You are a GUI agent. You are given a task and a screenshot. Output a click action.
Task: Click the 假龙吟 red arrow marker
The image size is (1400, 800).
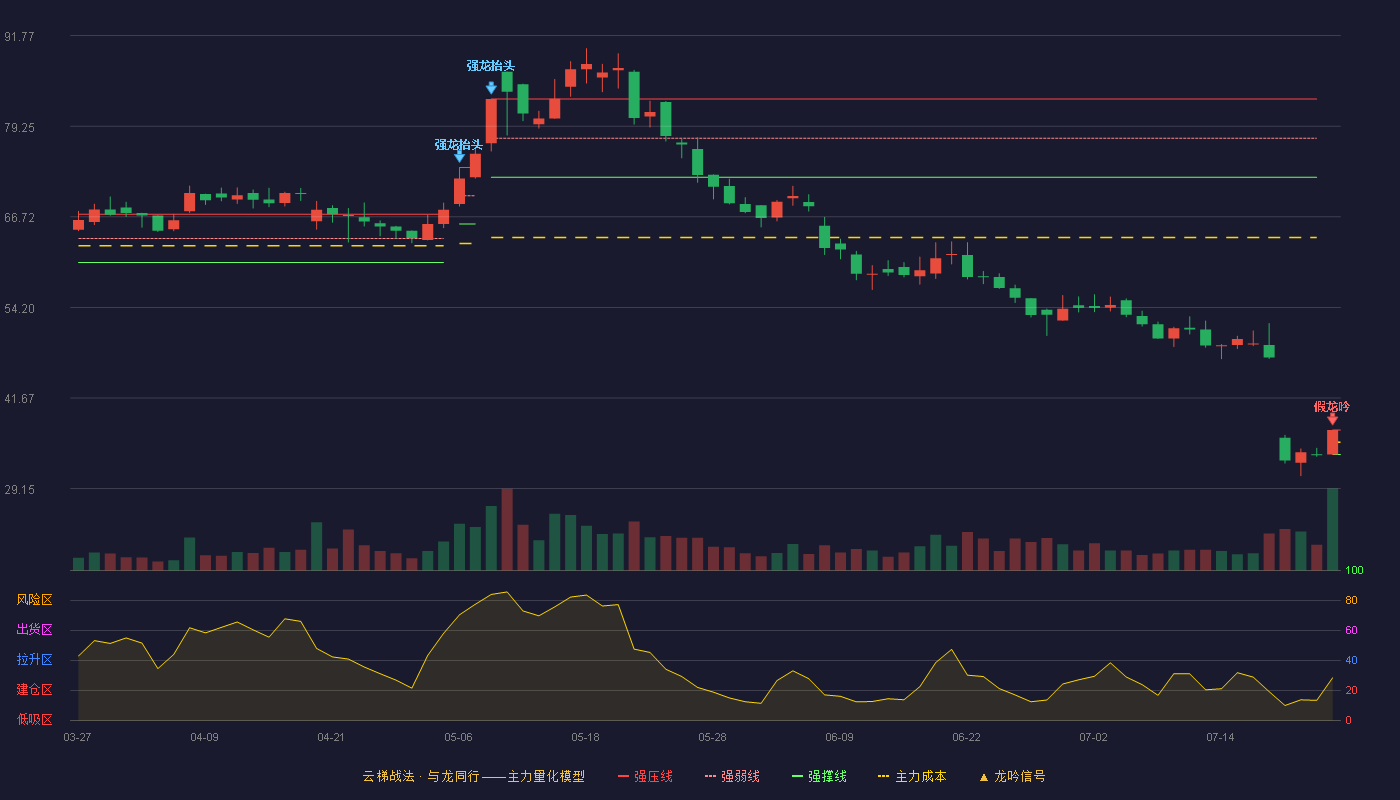tap(1332, 420)
